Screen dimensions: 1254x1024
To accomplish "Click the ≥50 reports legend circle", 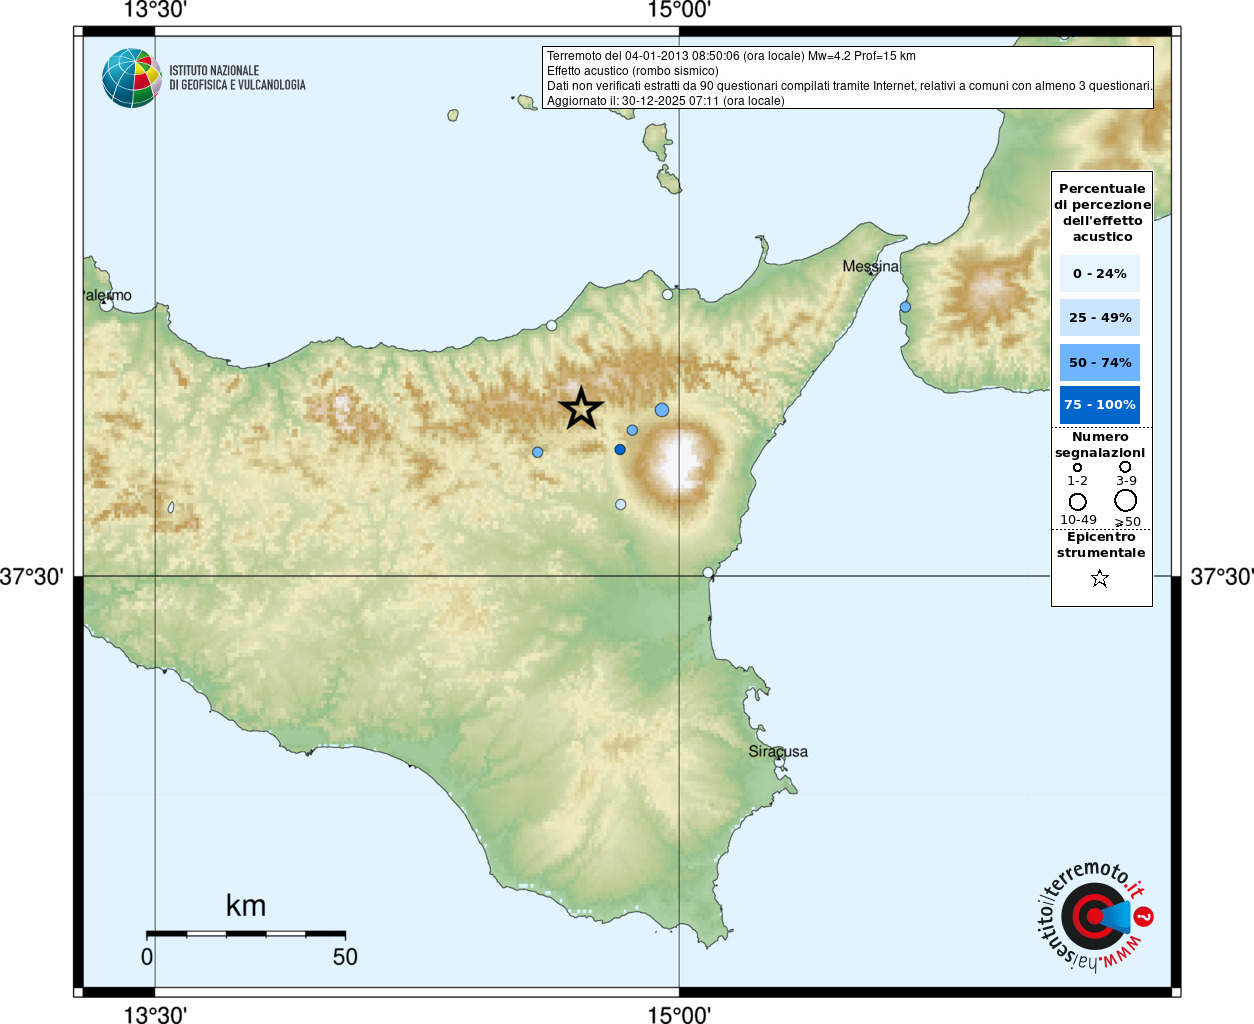I will click(x=1126, y=500).
